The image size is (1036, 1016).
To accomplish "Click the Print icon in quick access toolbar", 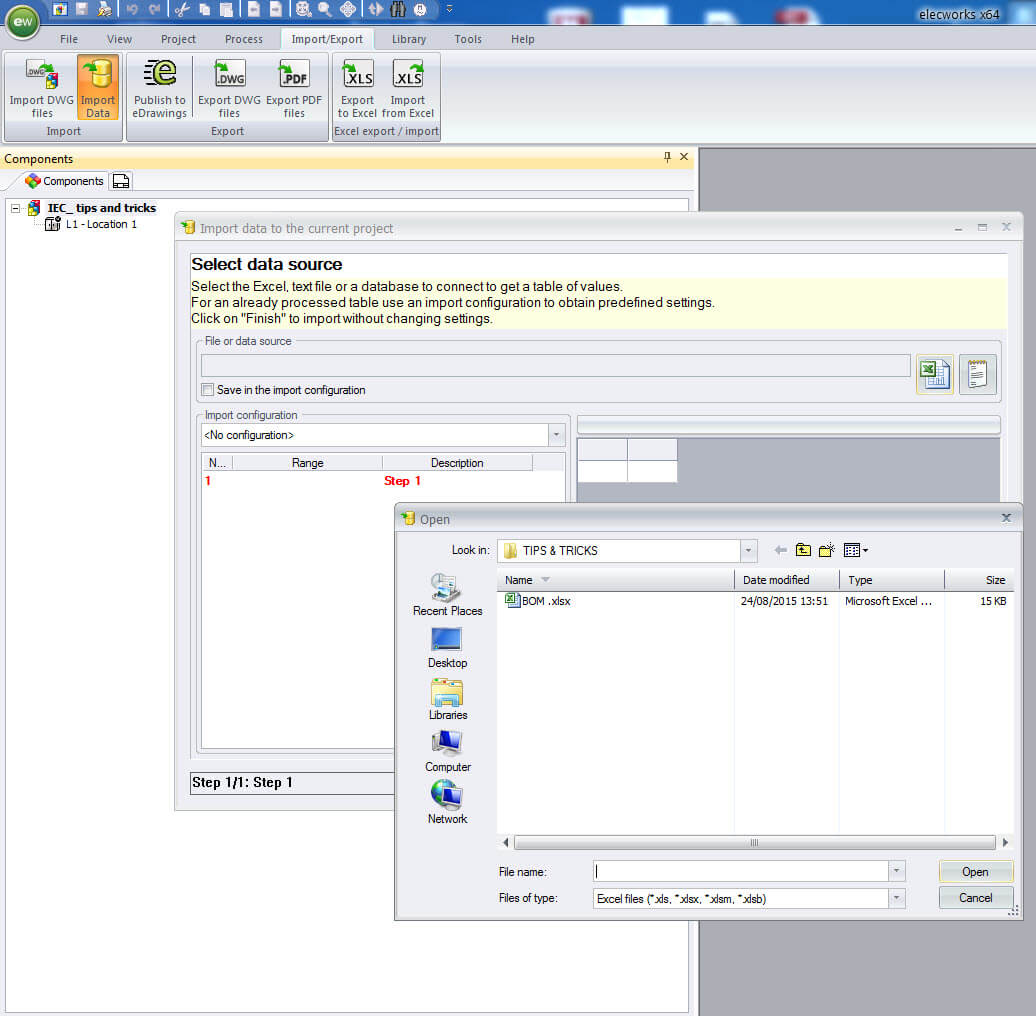I will click(x=104, y=9).
